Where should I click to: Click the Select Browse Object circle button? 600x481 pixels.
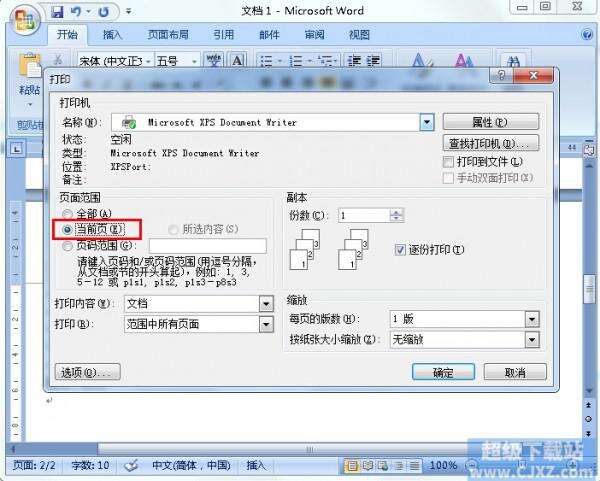coord(589,419)
